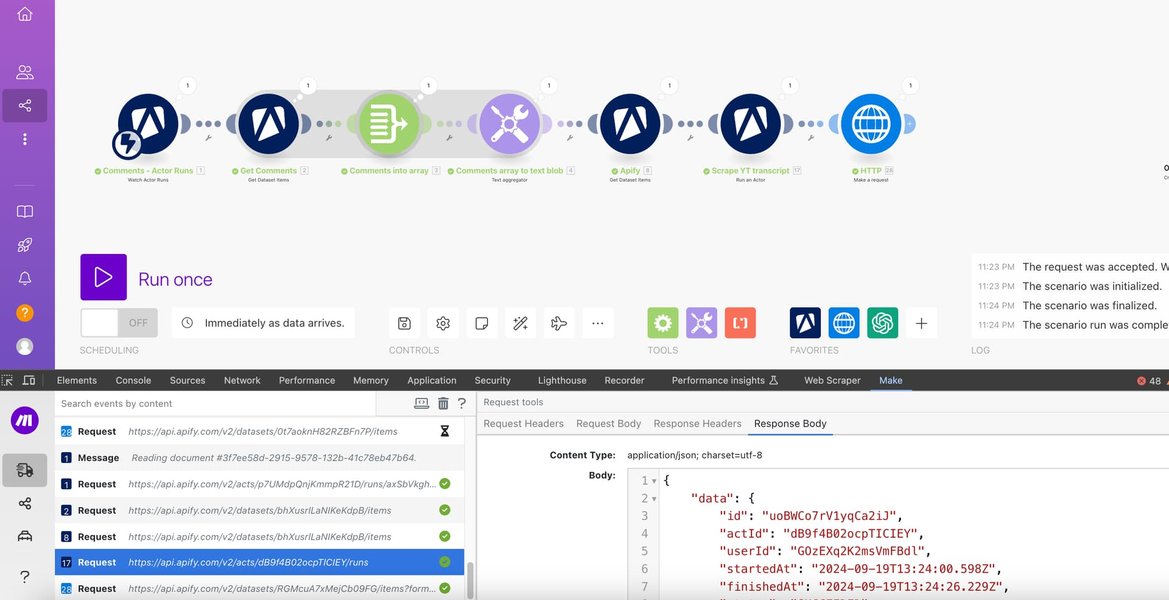Click the plus to add a favorite
The height and width of the screenshot is (600, 1169).
[x=921, y=323]
